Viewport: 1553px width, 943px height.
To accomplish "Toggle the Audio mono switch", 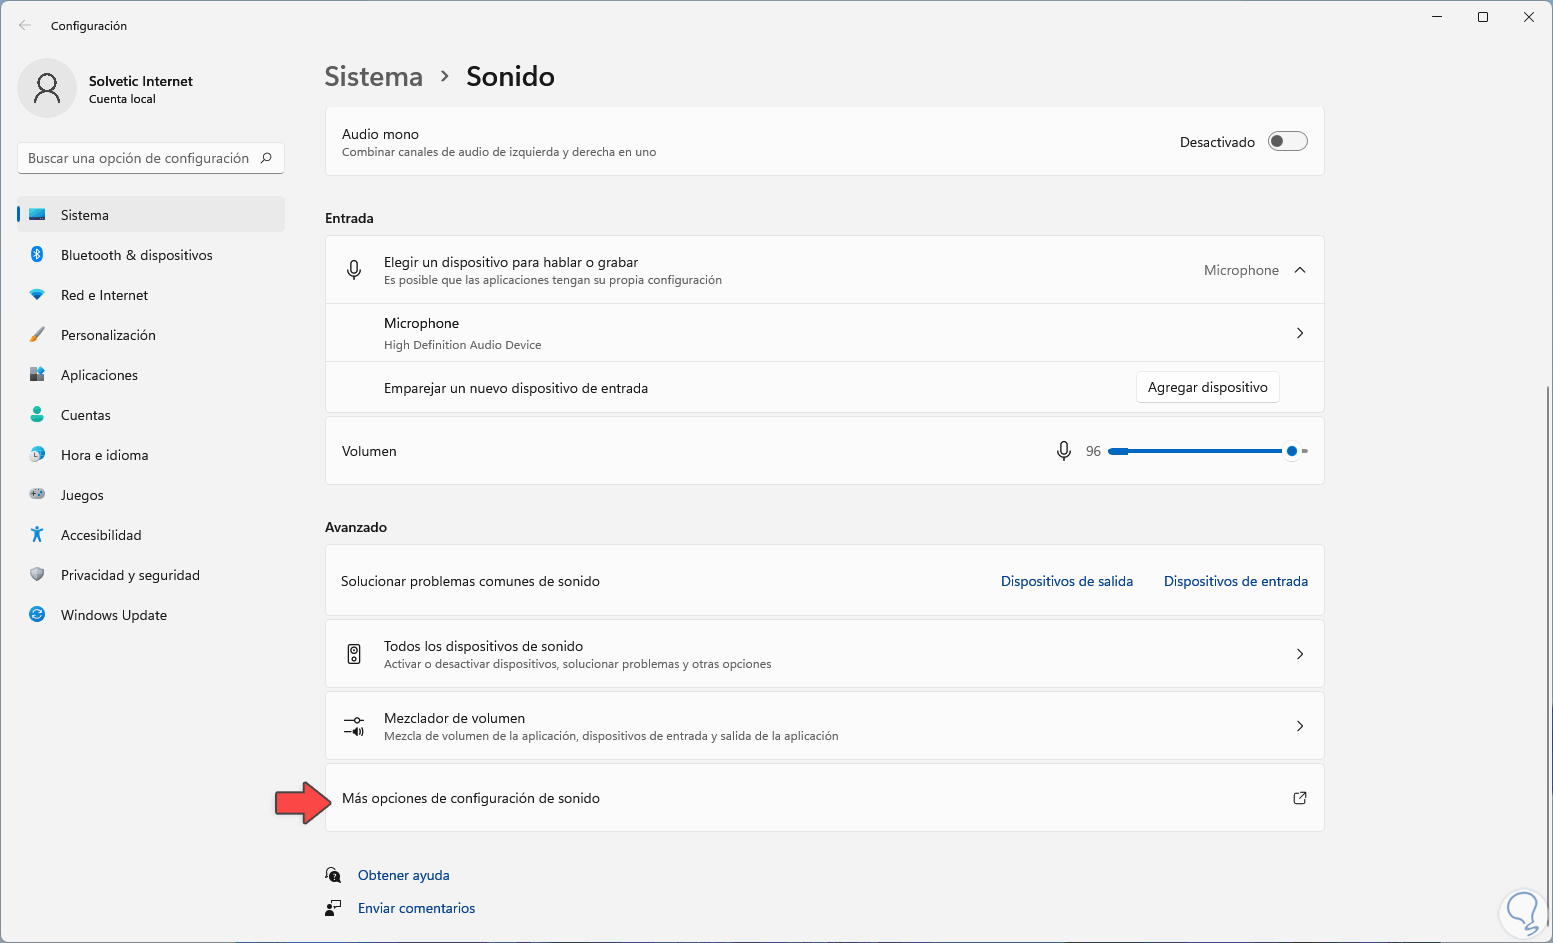I will coord(1287,142).
